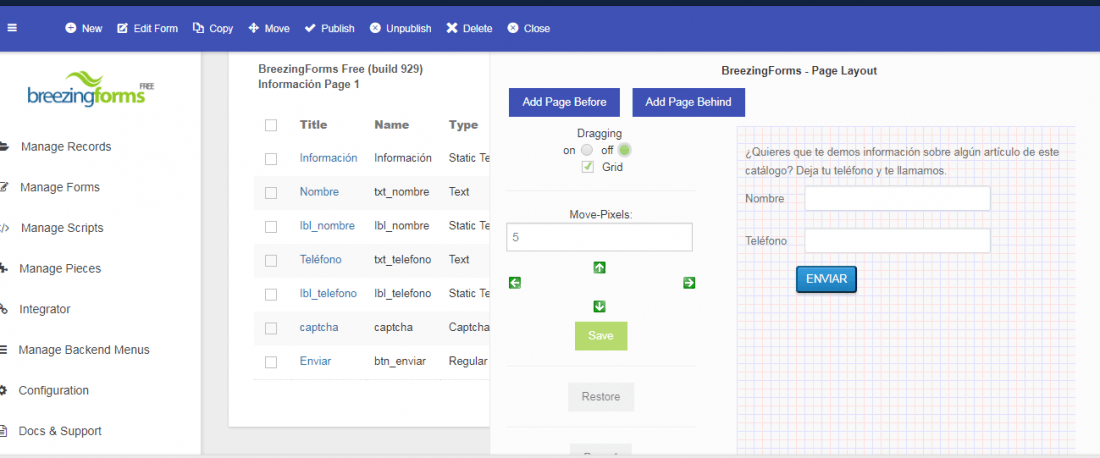The image size is (1100, 458).
Task: Click the Publish checkmark icon
Action: tap(310, 29)
